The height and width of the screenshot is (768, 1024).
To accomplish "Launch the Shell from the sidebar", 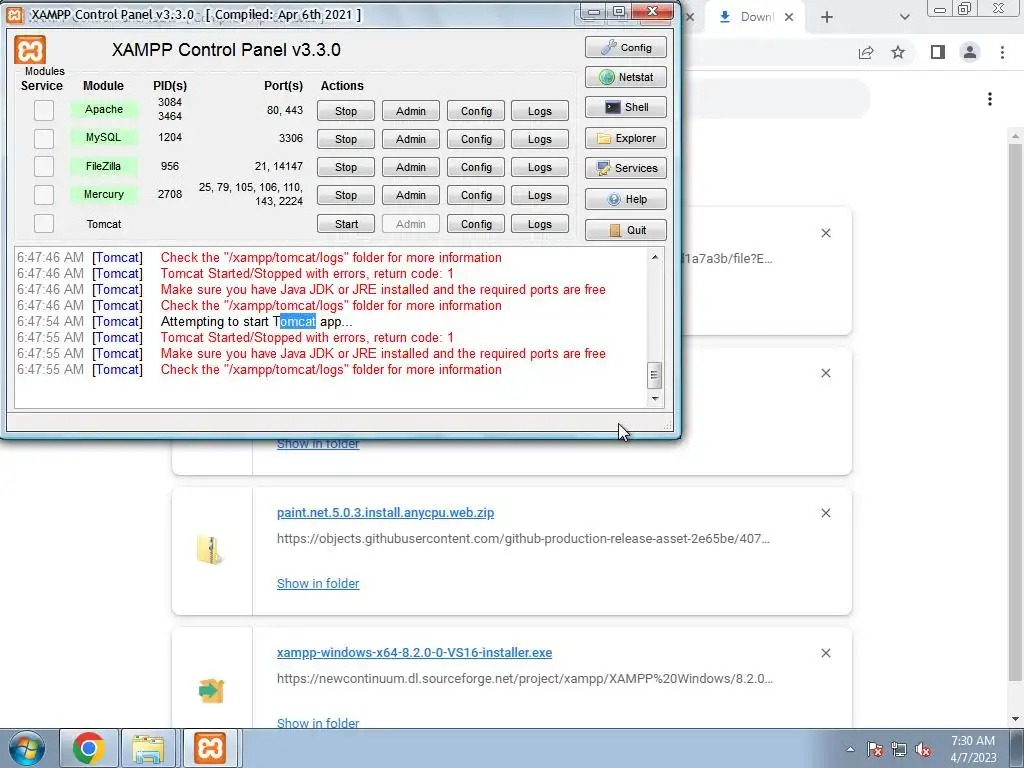I will (x=626, y=107).
